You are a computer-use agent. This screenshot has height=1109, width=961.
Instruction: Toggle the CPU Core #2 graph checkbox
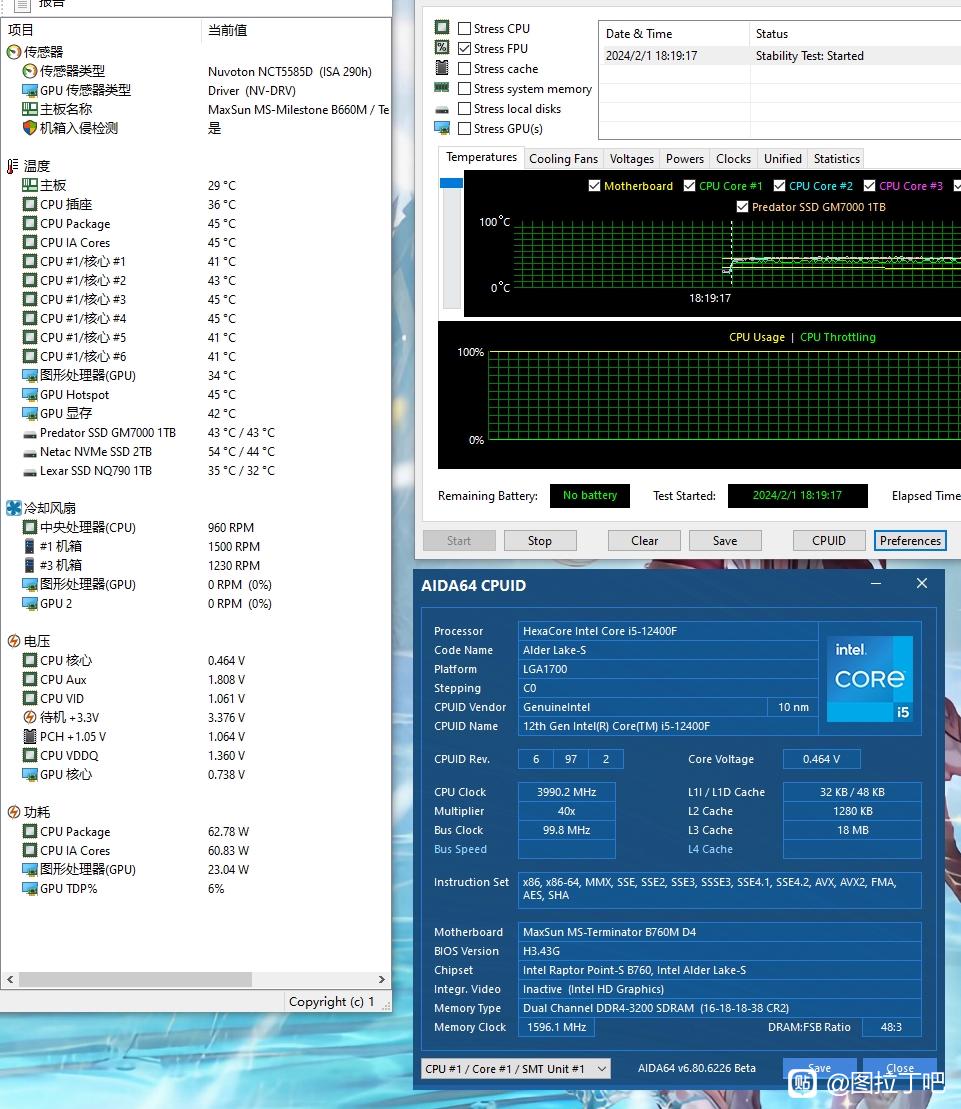pos(779,185)
